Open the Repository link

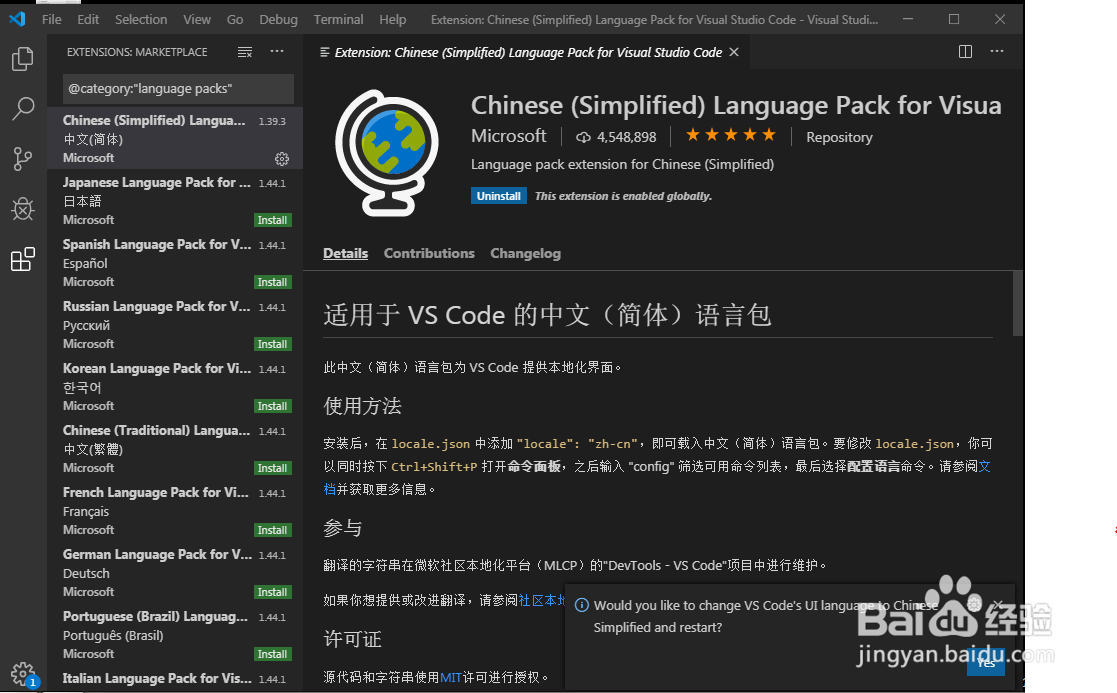838,136
